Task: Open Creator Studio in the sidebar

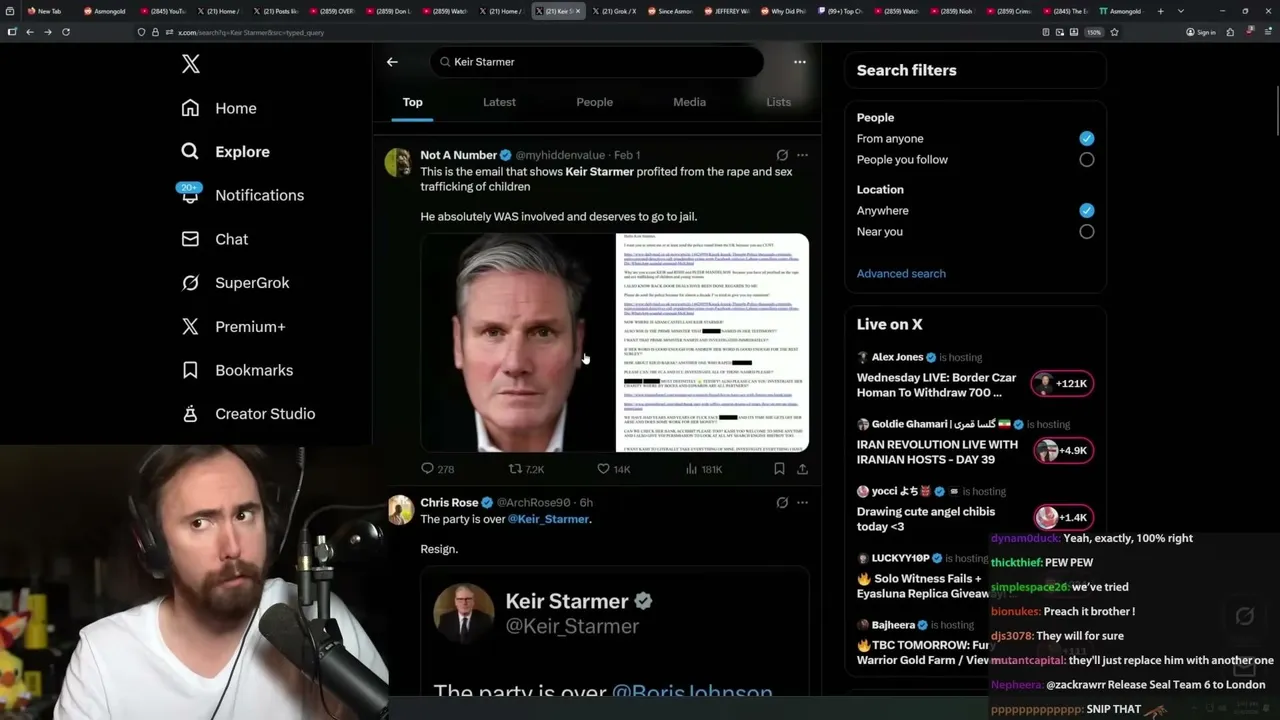Action: pyautogui.click(x=248, y=414)
